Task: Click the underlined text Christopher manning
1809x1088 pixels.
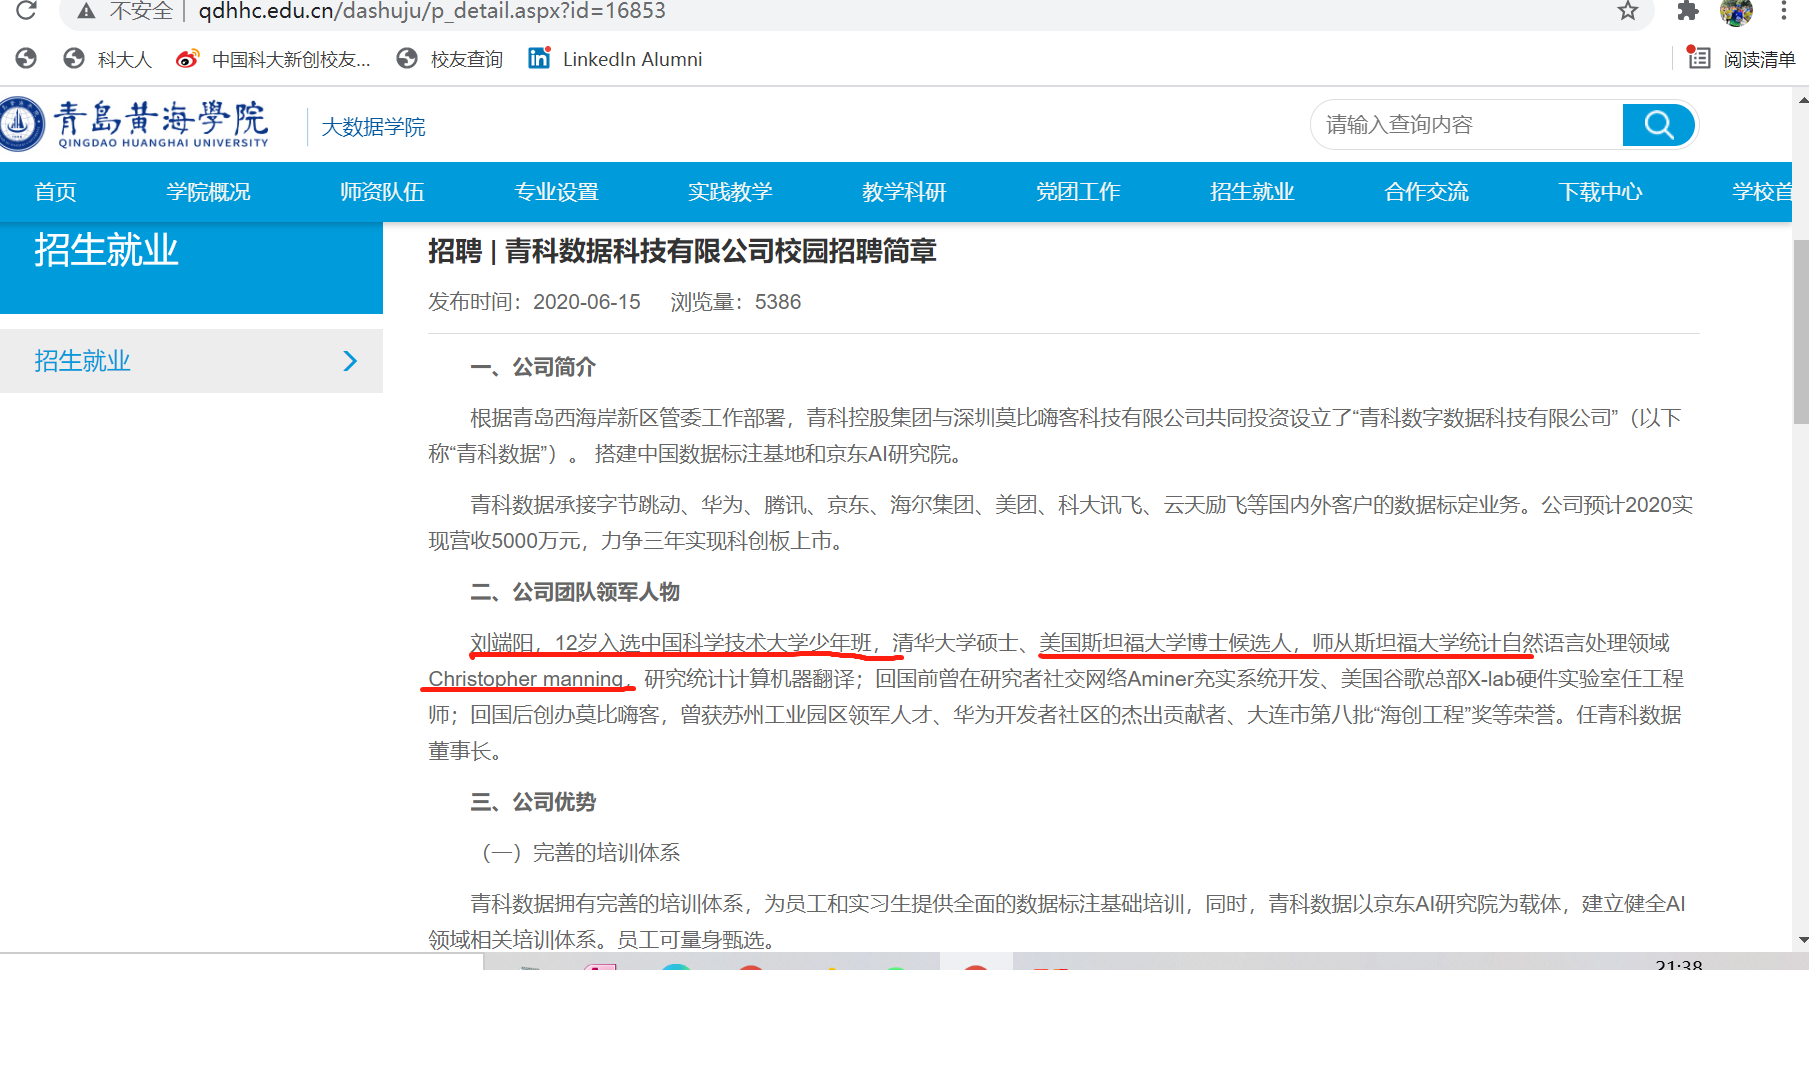Action: (526, 679)
